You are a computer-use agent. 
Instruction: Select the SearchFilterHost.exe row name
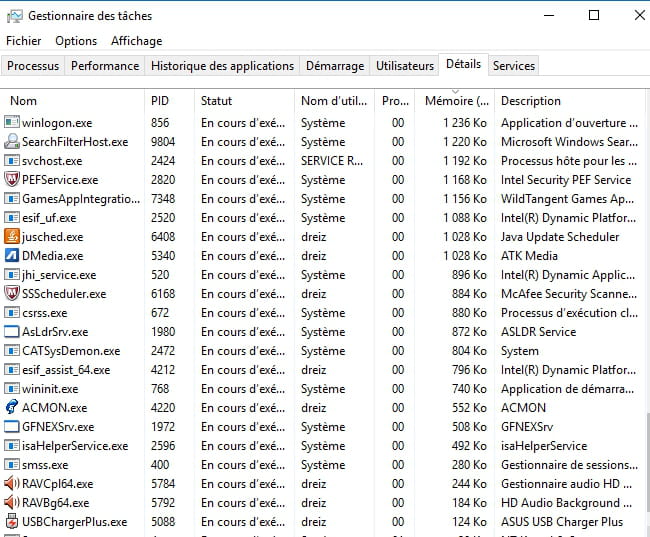pyautogui.click(x=75, y=142)
